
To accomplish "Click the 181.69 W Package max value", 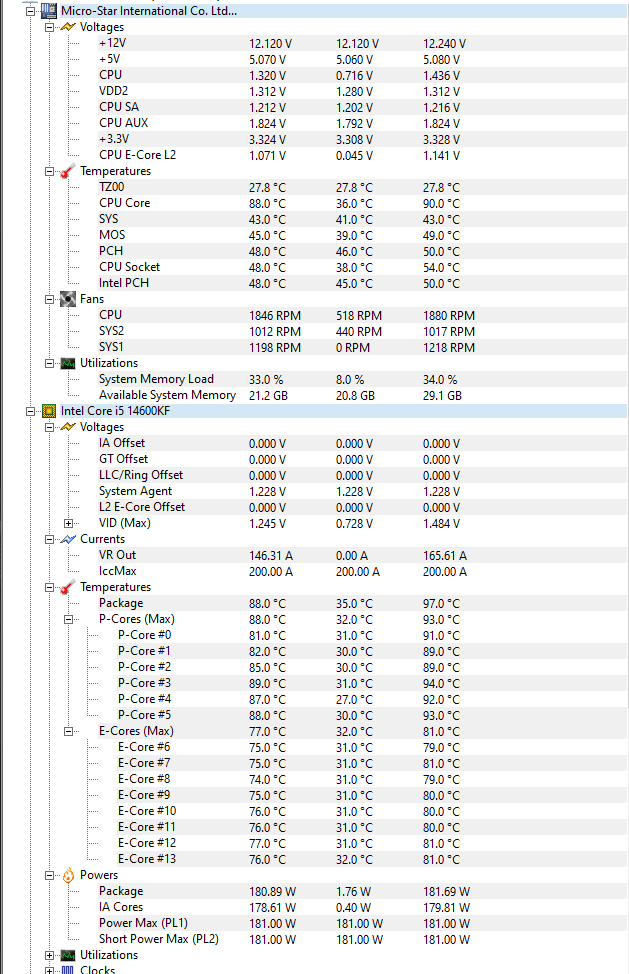I will pos(446,891).
